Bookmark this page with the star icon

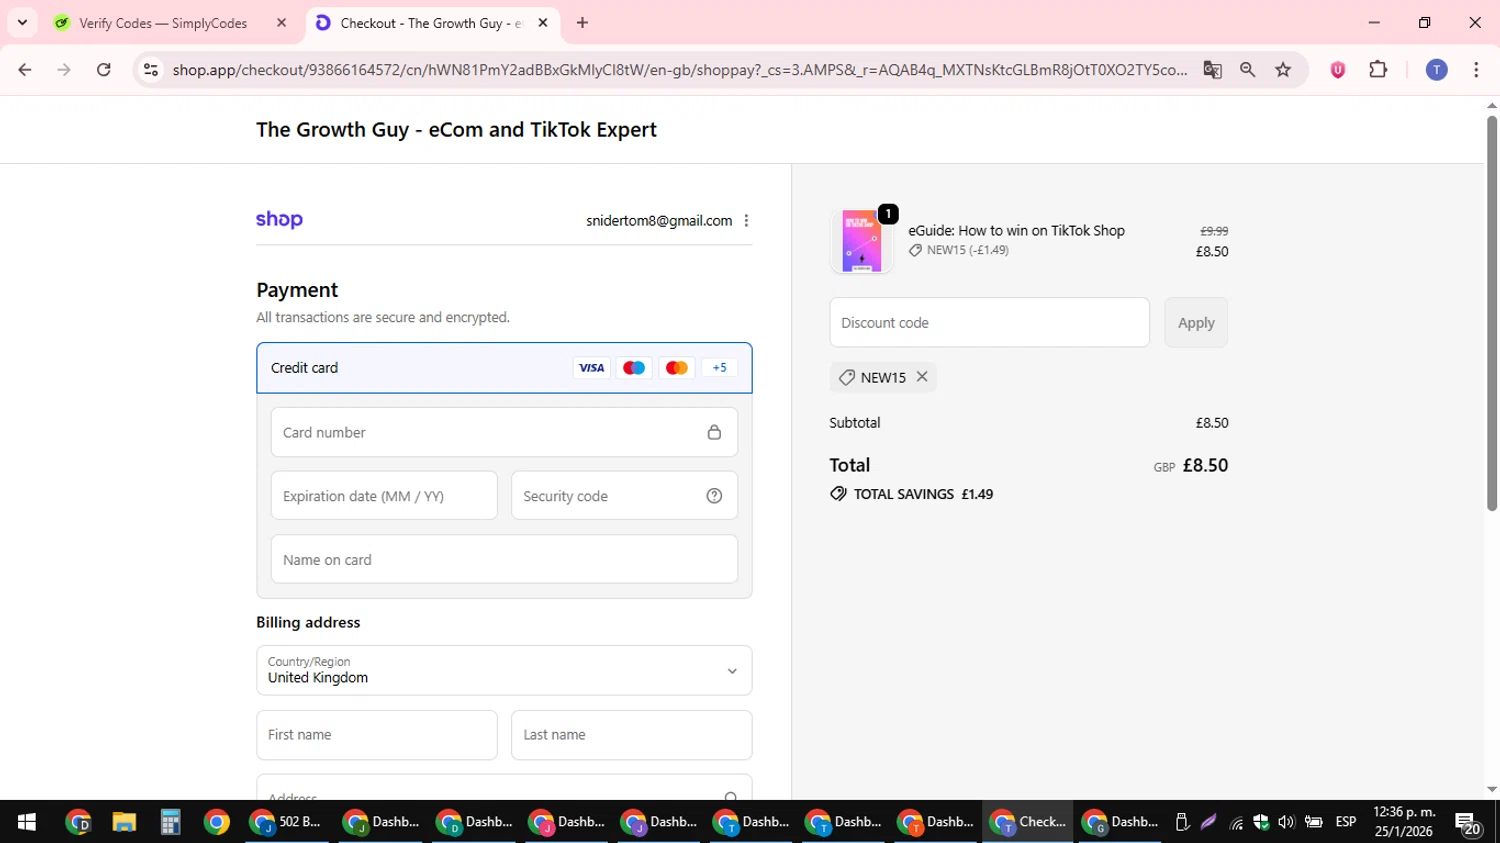(x=1283, y=70)
